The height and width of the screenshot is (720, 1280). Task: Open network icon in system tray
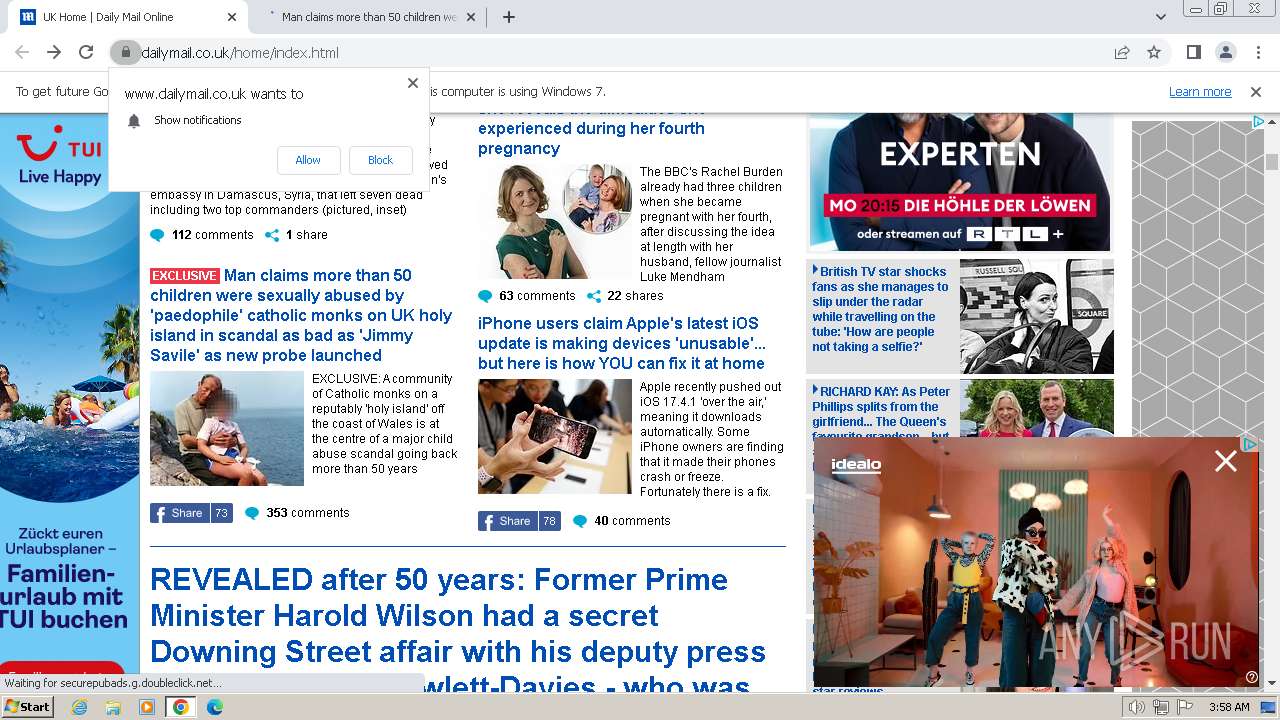pyautogui.click(x=1161, y=707)
